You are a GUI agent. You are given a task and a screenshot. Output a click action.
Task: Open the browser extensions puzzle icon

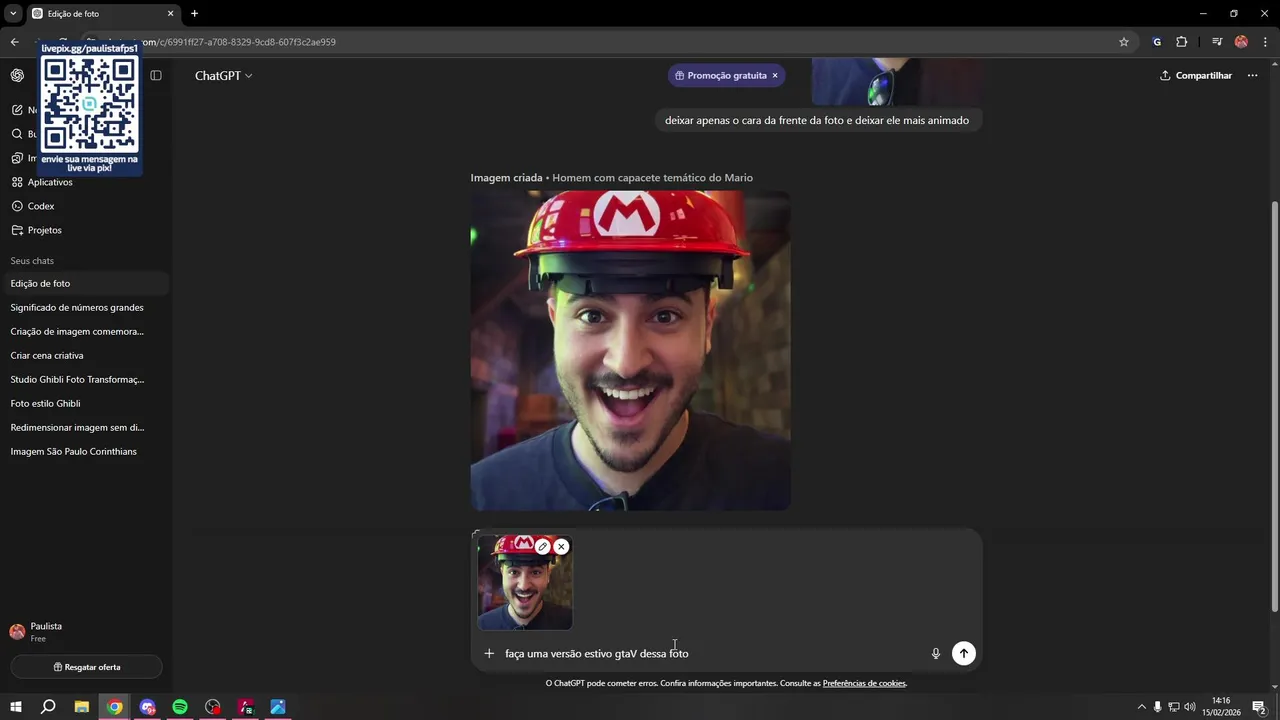(1182, 42)
